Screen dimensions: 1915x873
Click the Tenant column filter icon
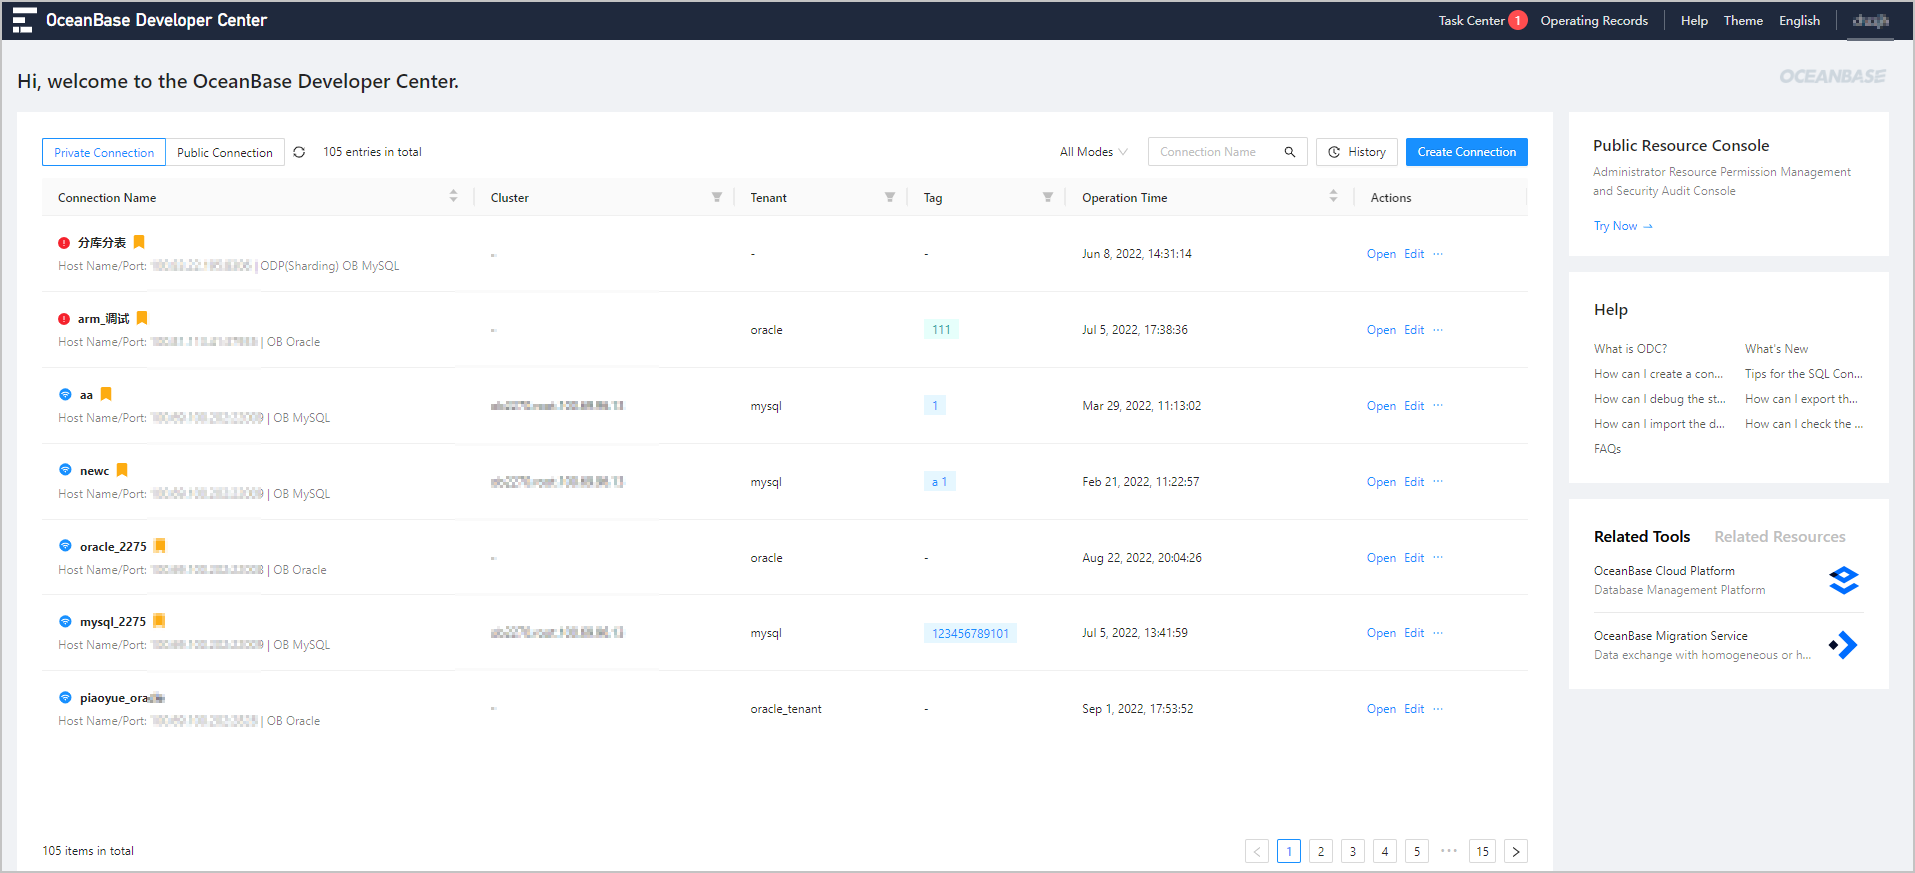pyautogui.click(x=889, y=197)
